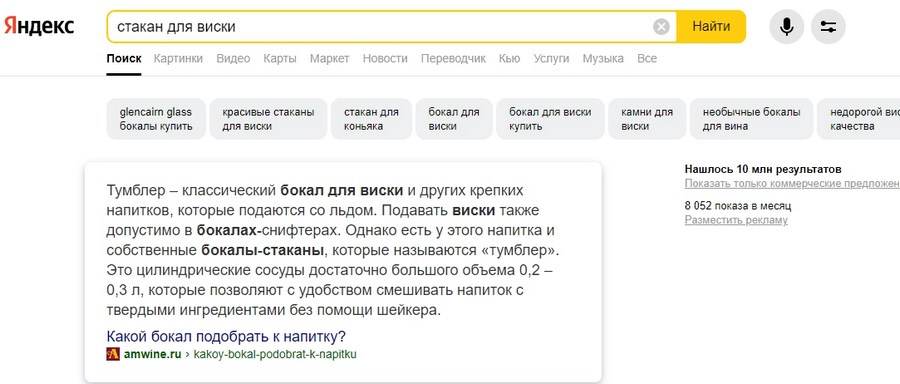Click the Яндекс logo
Viewport: 900px width, 384px height.
pyautogui.click(x=39, y=26)
